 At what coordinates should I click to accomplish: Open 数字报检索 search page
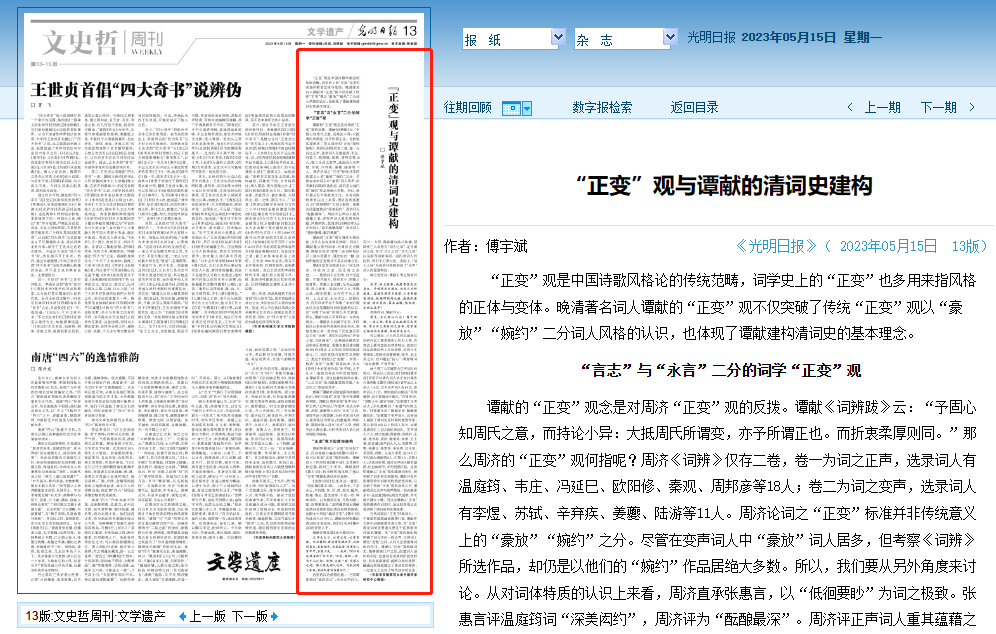pyautogui.click(x=602, y=108)
